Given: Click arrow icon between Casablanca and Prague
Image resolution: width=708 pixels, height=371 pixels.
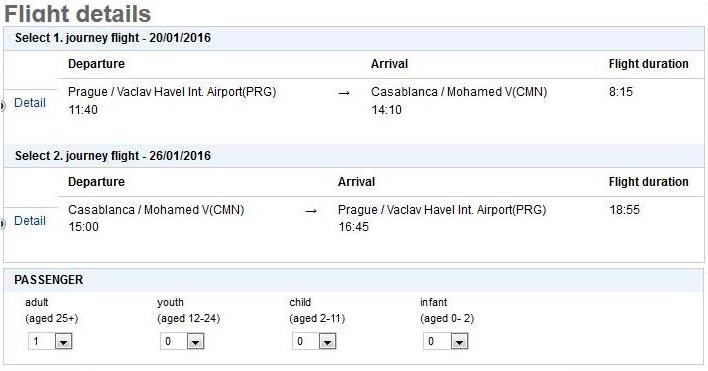Looking at the screenshot, I should (x=311, y=211).
